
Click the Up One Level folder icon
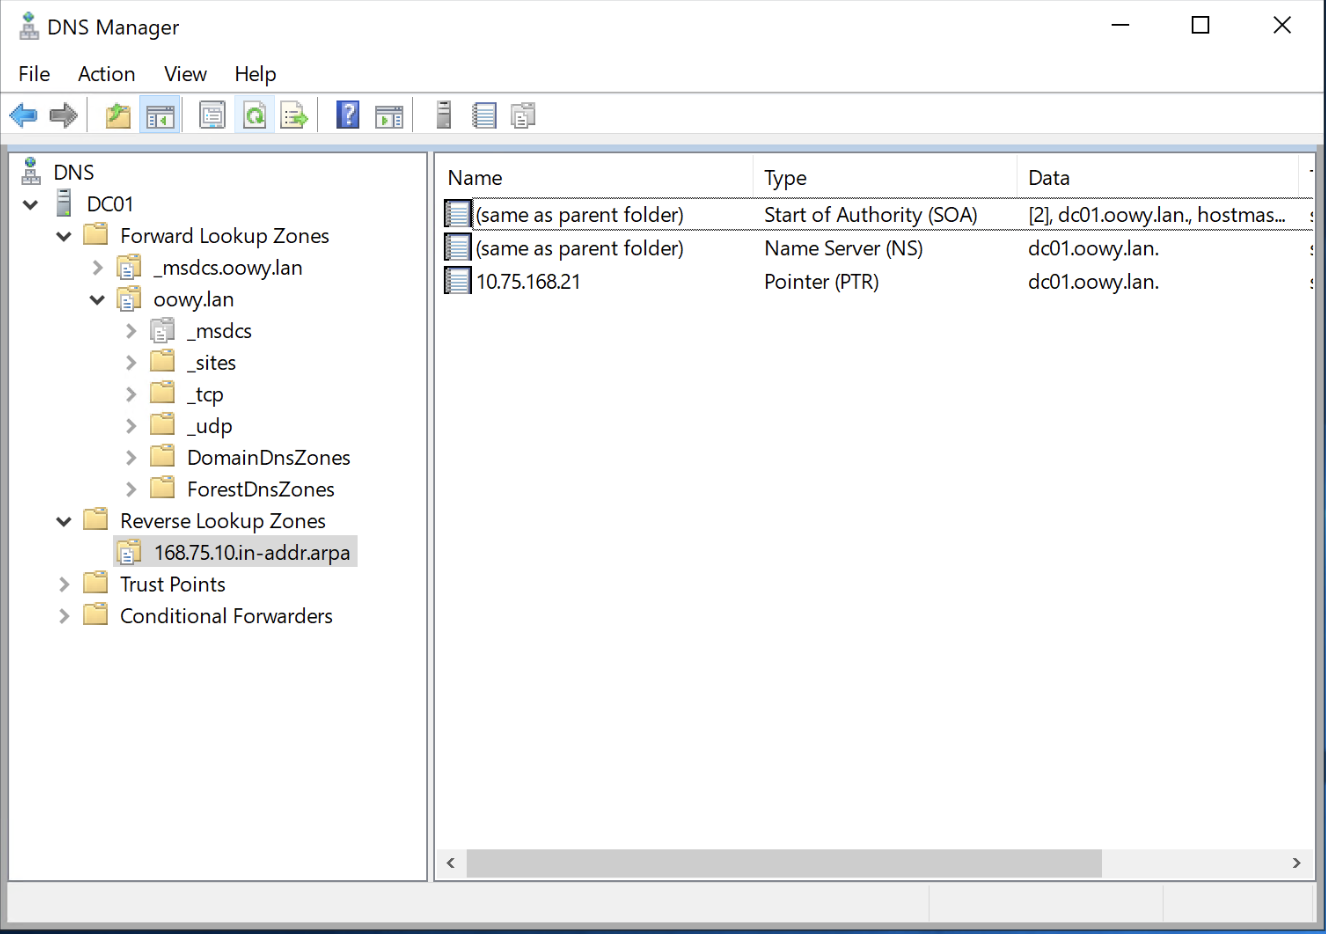pos(118,116)
